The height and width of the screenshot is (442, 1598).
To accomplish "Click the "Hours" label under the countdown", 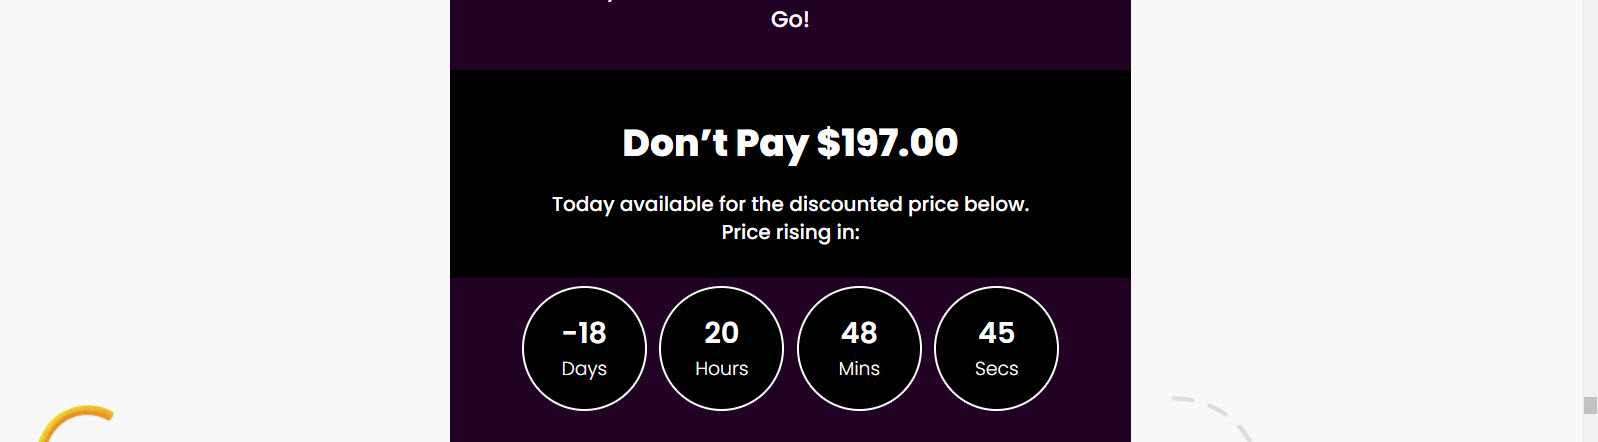I will coord(721,369).
